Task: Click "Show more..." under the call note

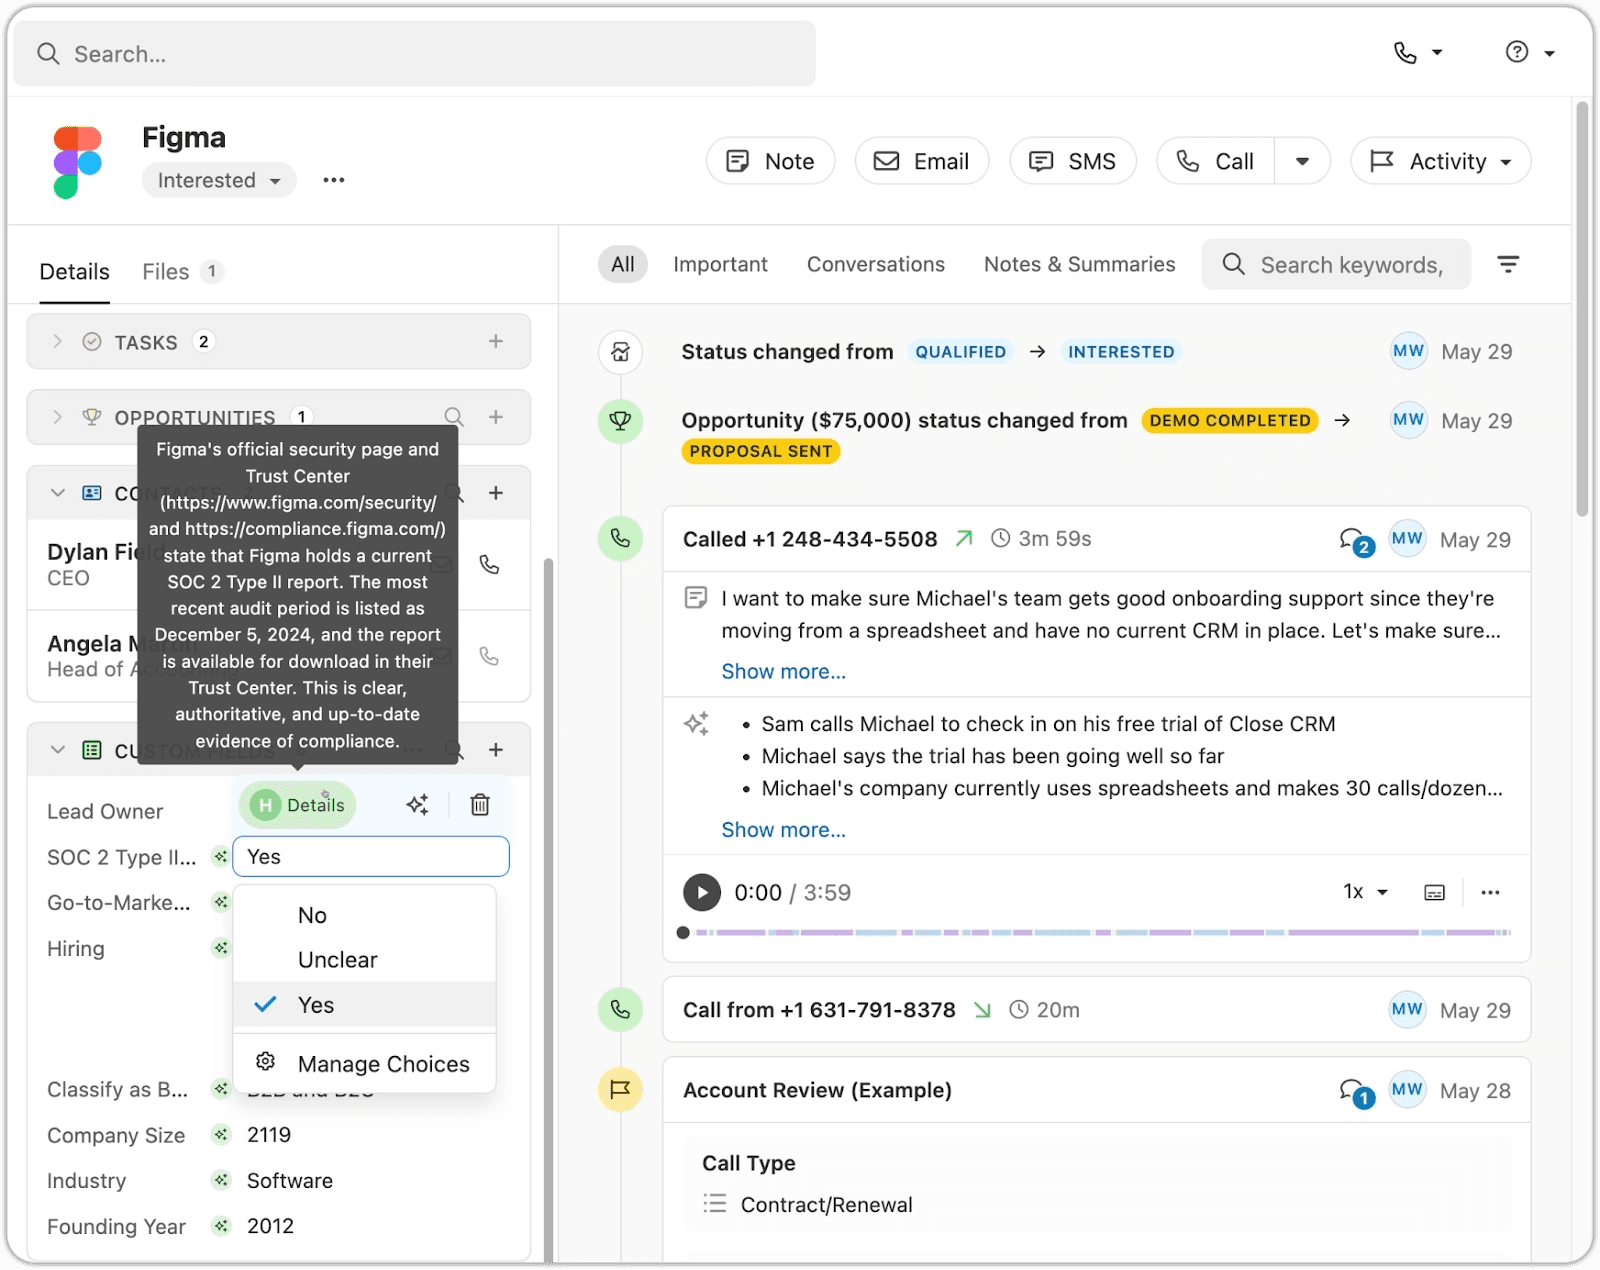Action: (x=784, y=671)
